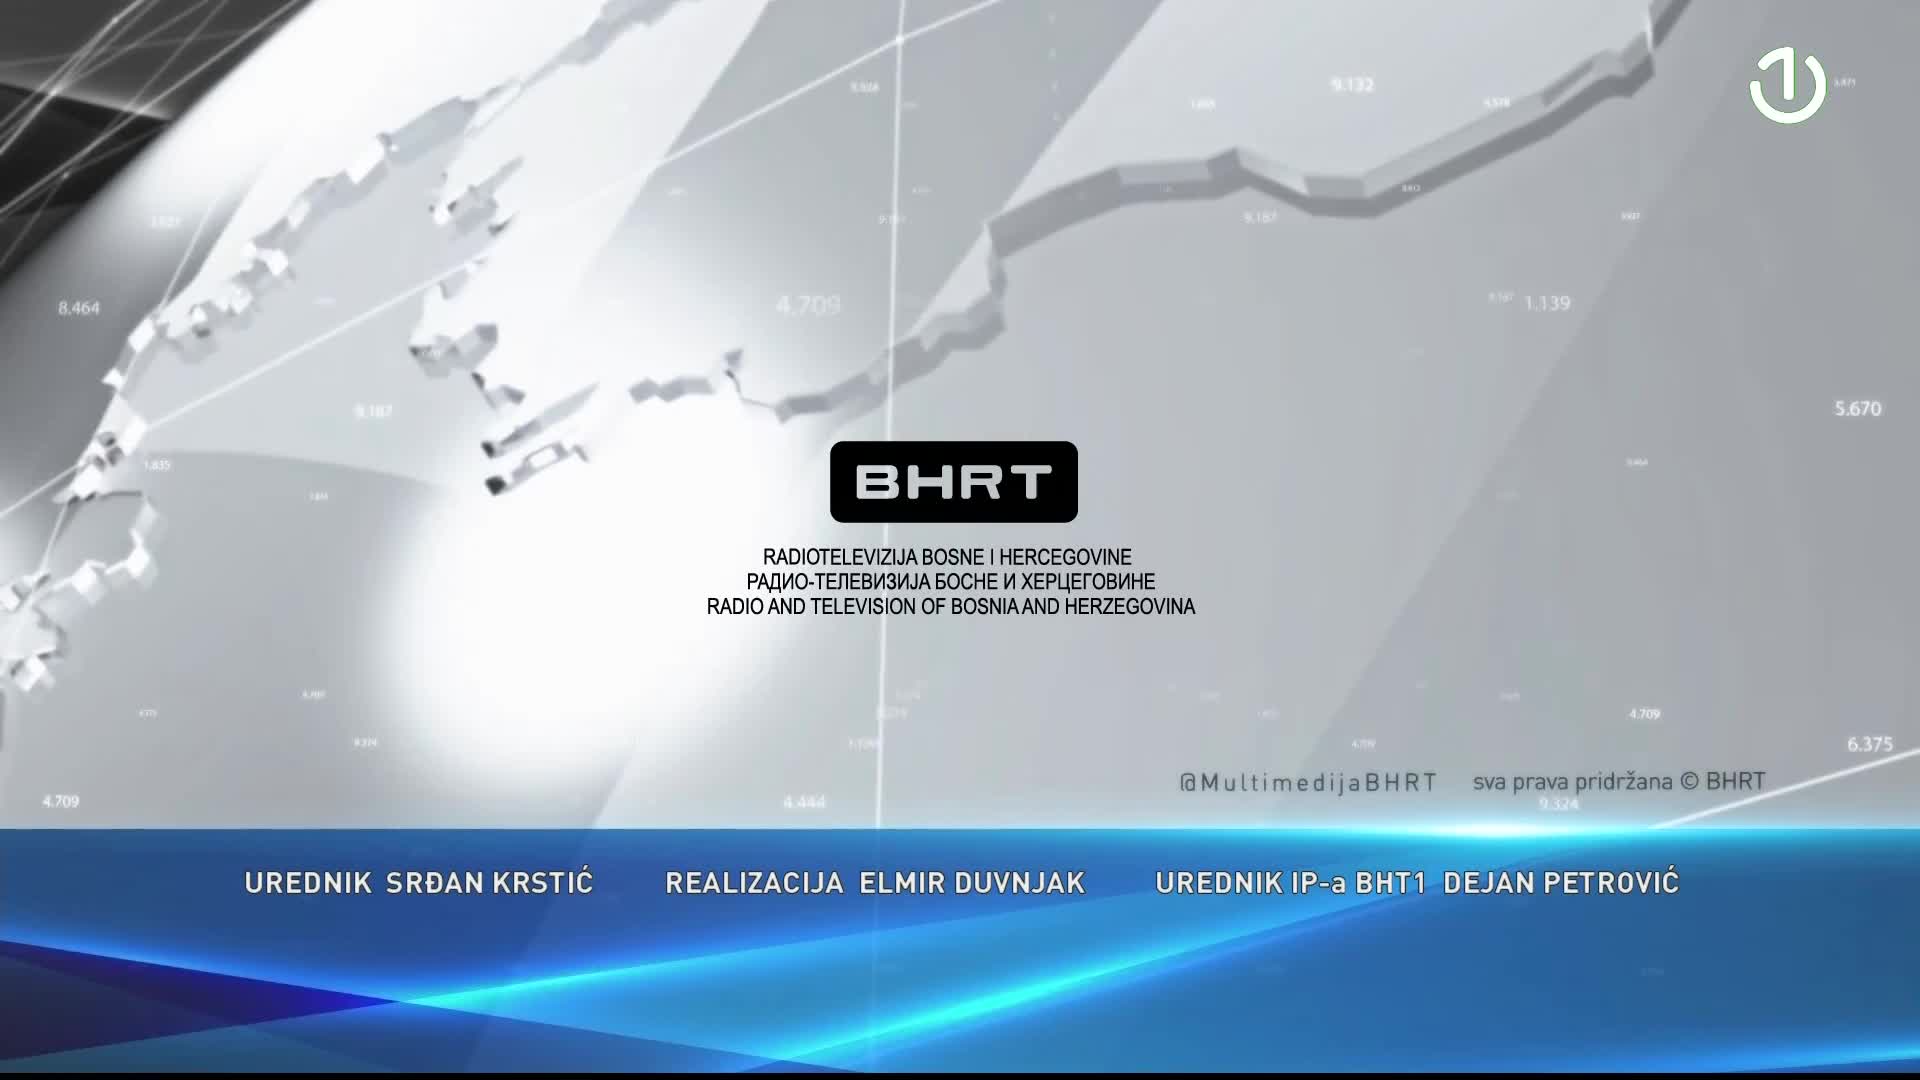1920x1080 pixels.
Task: Click the credit 'UREDNIK IP-a BHT1 DEJAN PETROVIĆ'
Action: point(1417,882)
